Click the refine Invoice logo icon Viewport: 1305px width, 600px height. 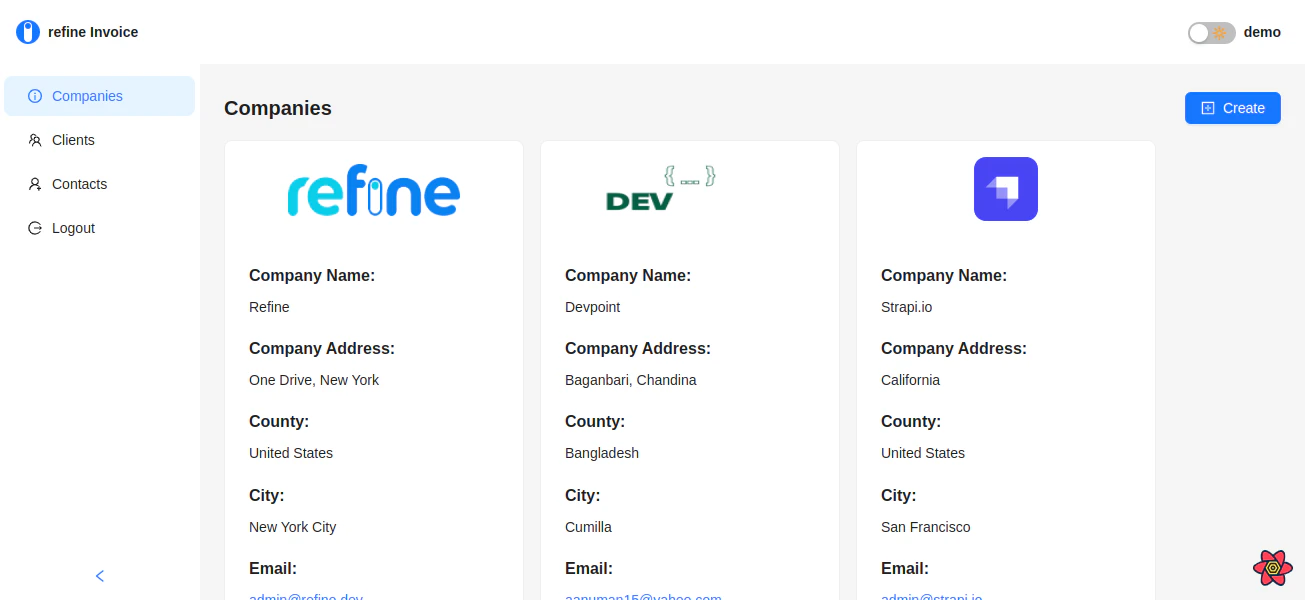pyautogui.click(x=28, y=31)
